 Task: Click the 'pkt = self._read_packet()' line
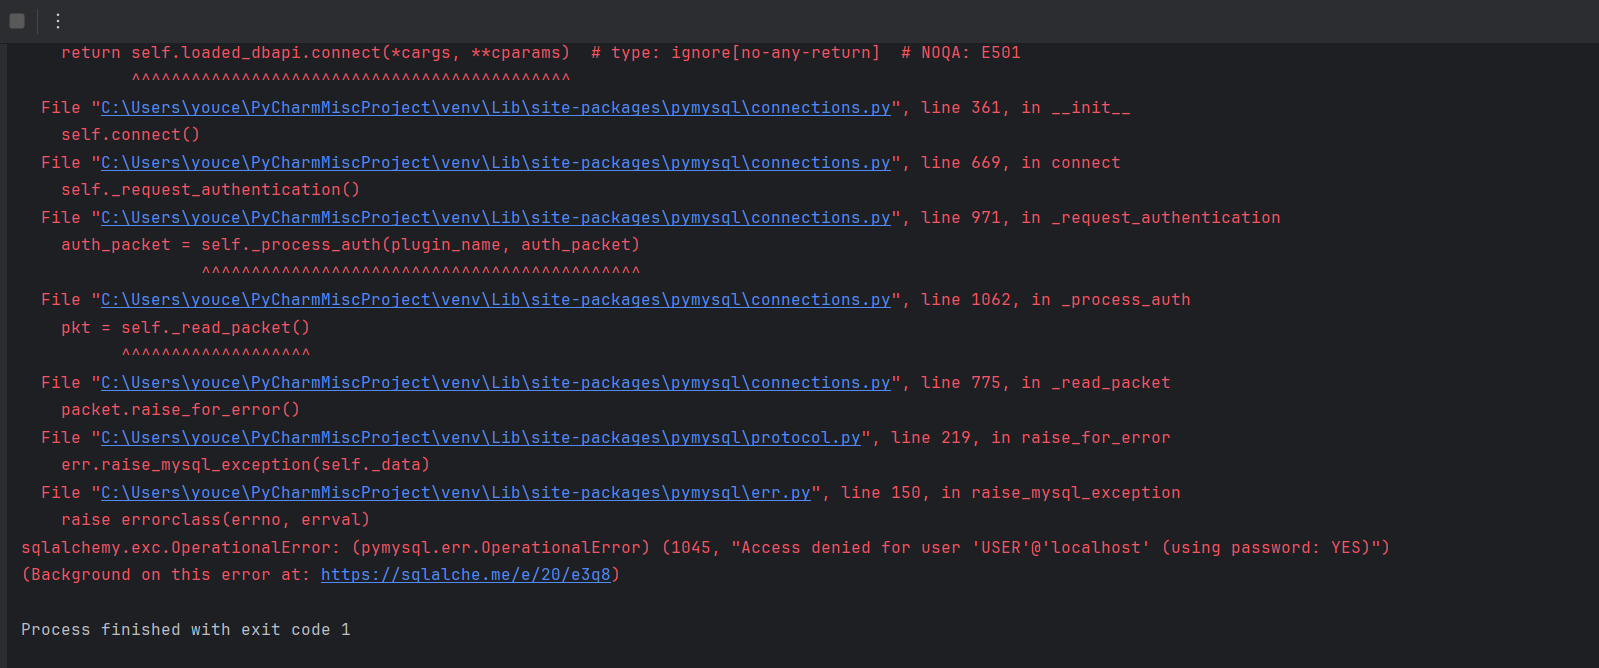185,328
